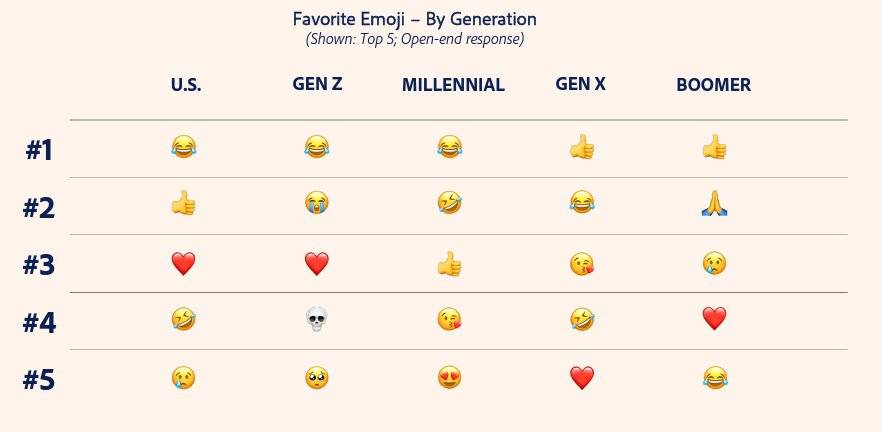The height and width of the screenshot is (432, 882).
Task: Click Millennial's #5 heart-eyes emoji
Action: click(x=449, y=377)
